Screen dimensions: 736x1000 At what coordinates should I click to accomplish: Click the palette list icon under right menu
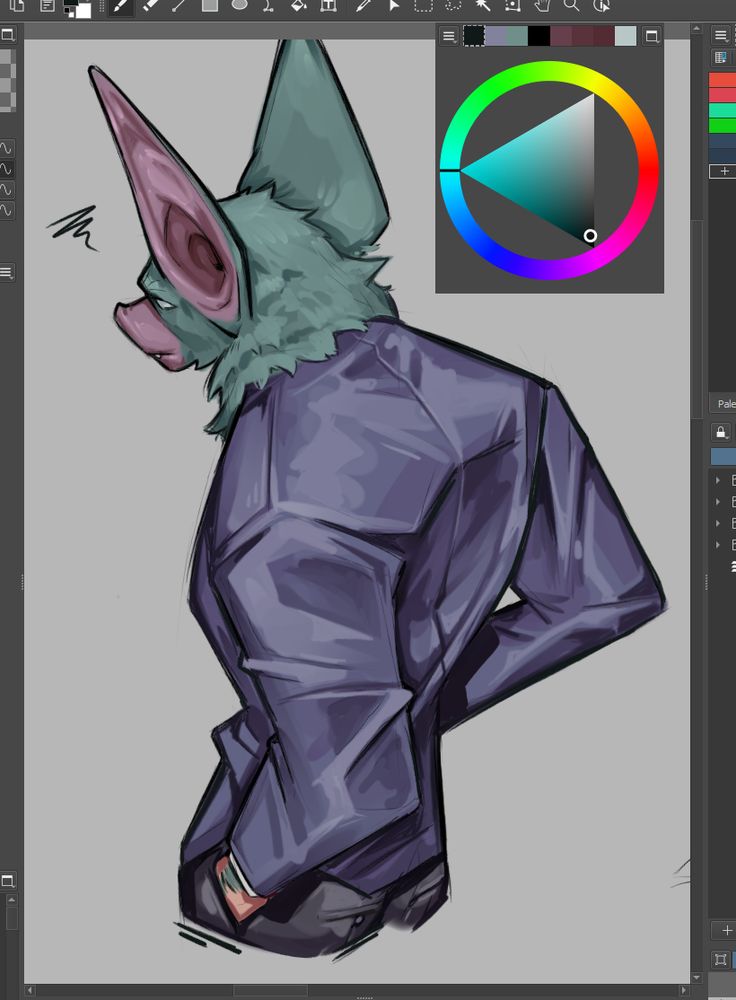click(721, 57)
